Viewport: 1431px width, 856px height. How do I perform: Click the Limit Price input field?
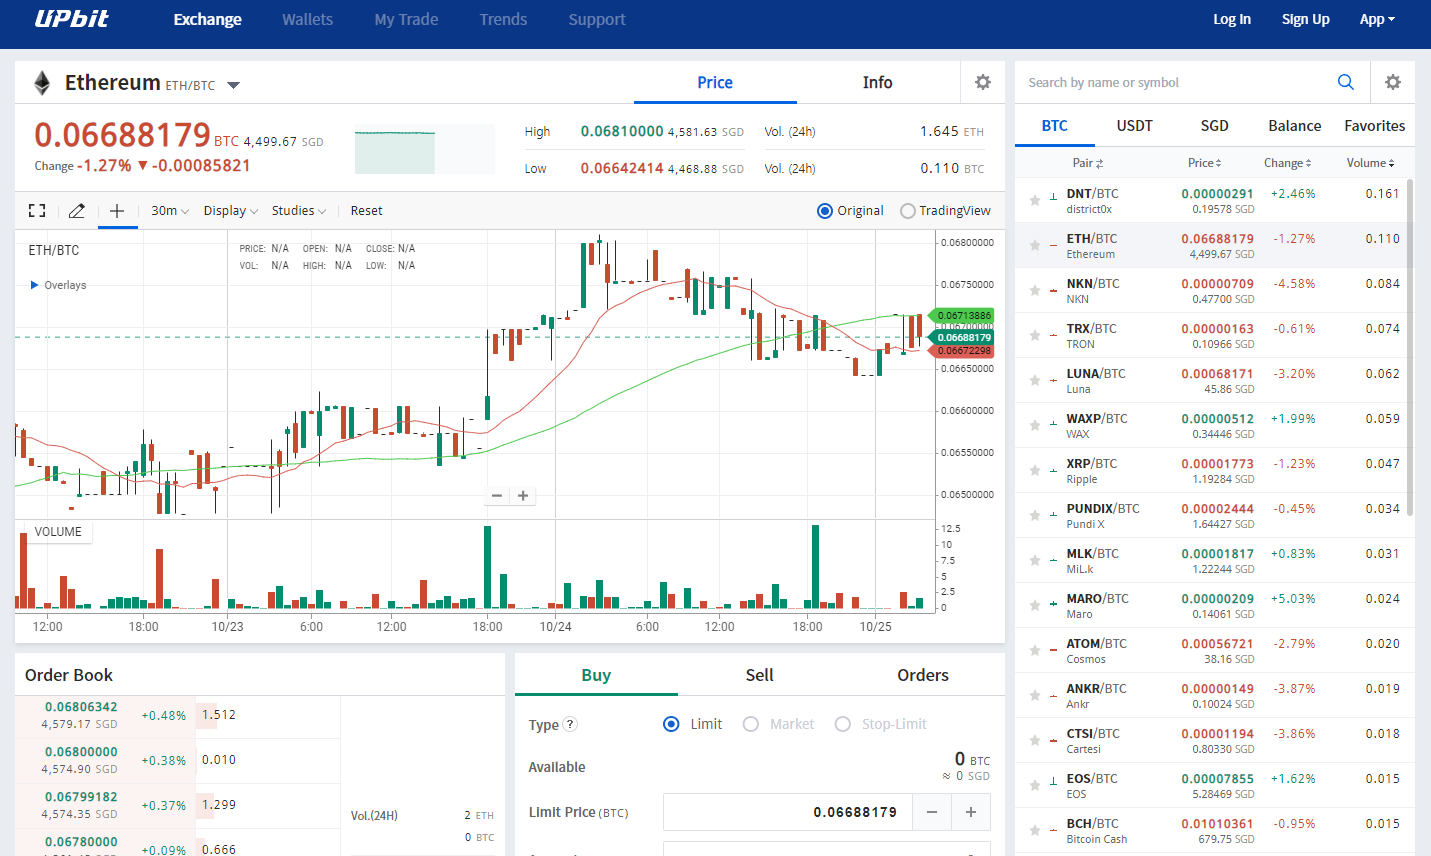[x=788, y=812]
